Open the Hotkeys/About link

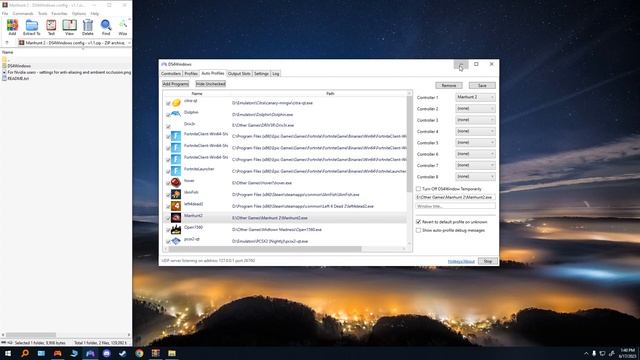(x=461, y=261)
